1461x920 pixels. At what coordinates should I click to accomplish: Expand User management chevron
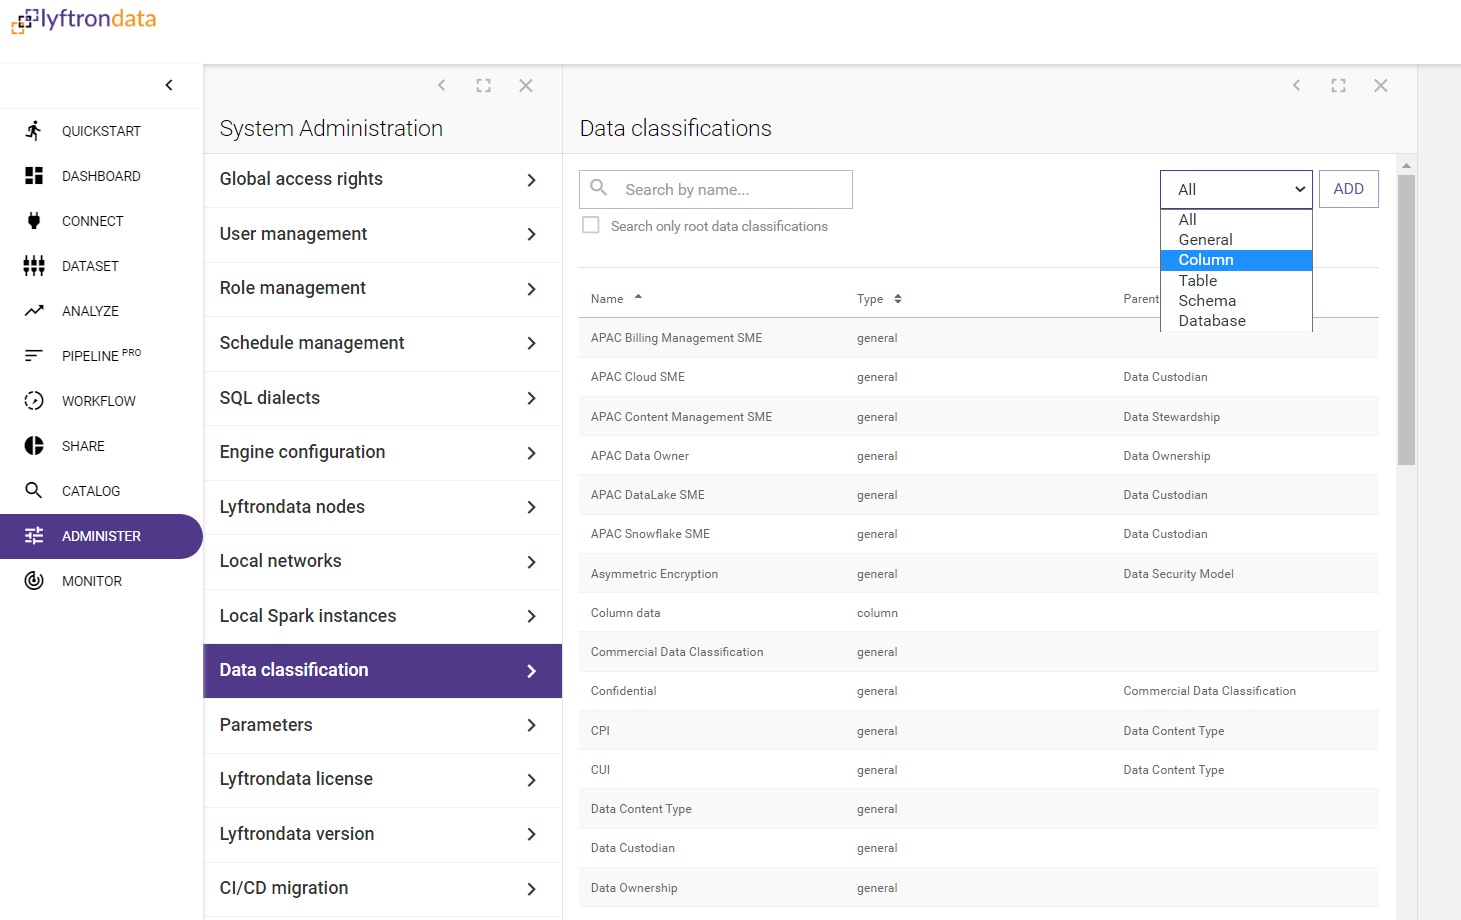coord(532,234)
